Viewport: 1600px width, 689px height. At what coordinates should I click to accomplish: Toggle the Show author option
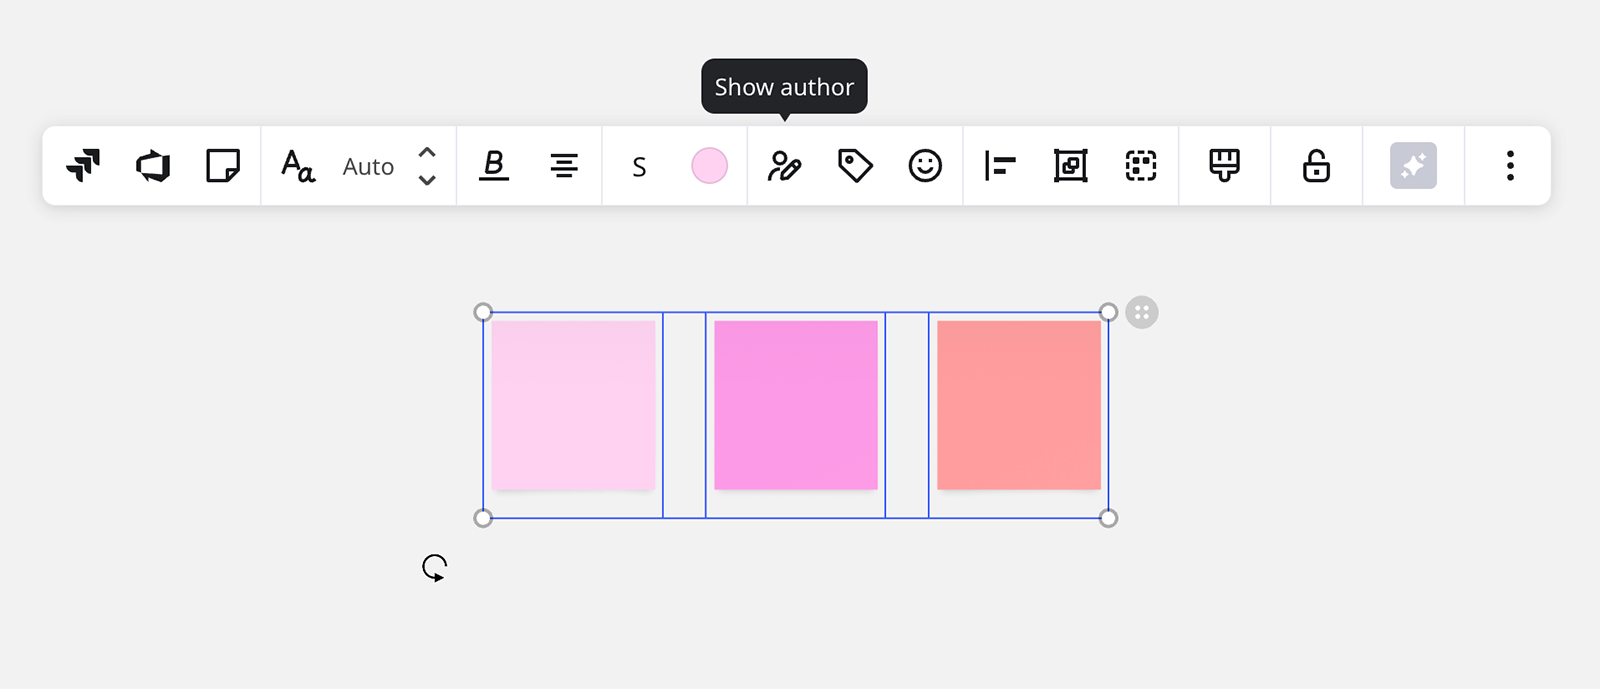[784, 165]
